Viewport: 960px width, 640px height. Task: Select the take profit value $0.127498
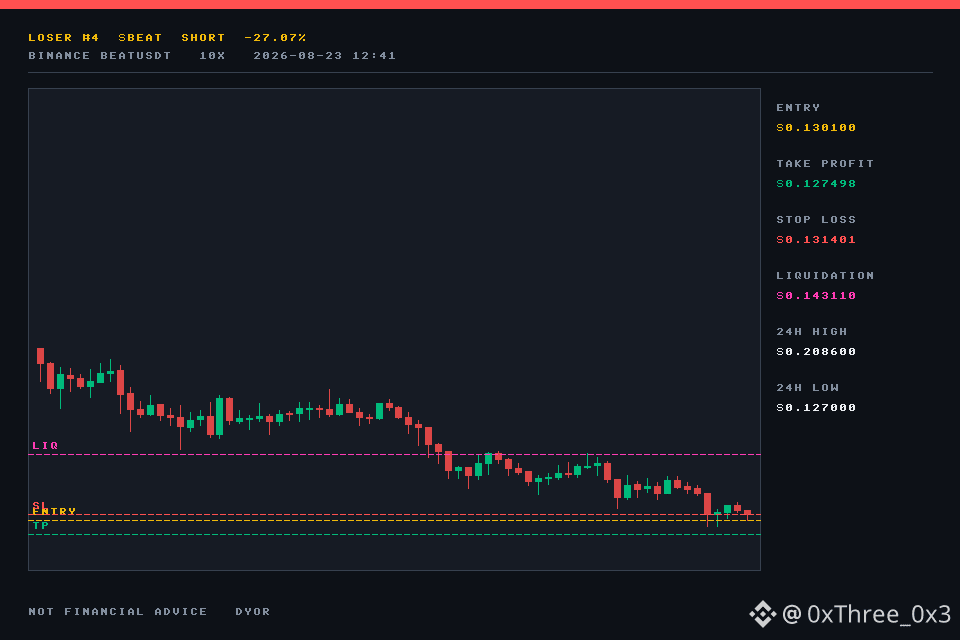click(x=816, y=184)
